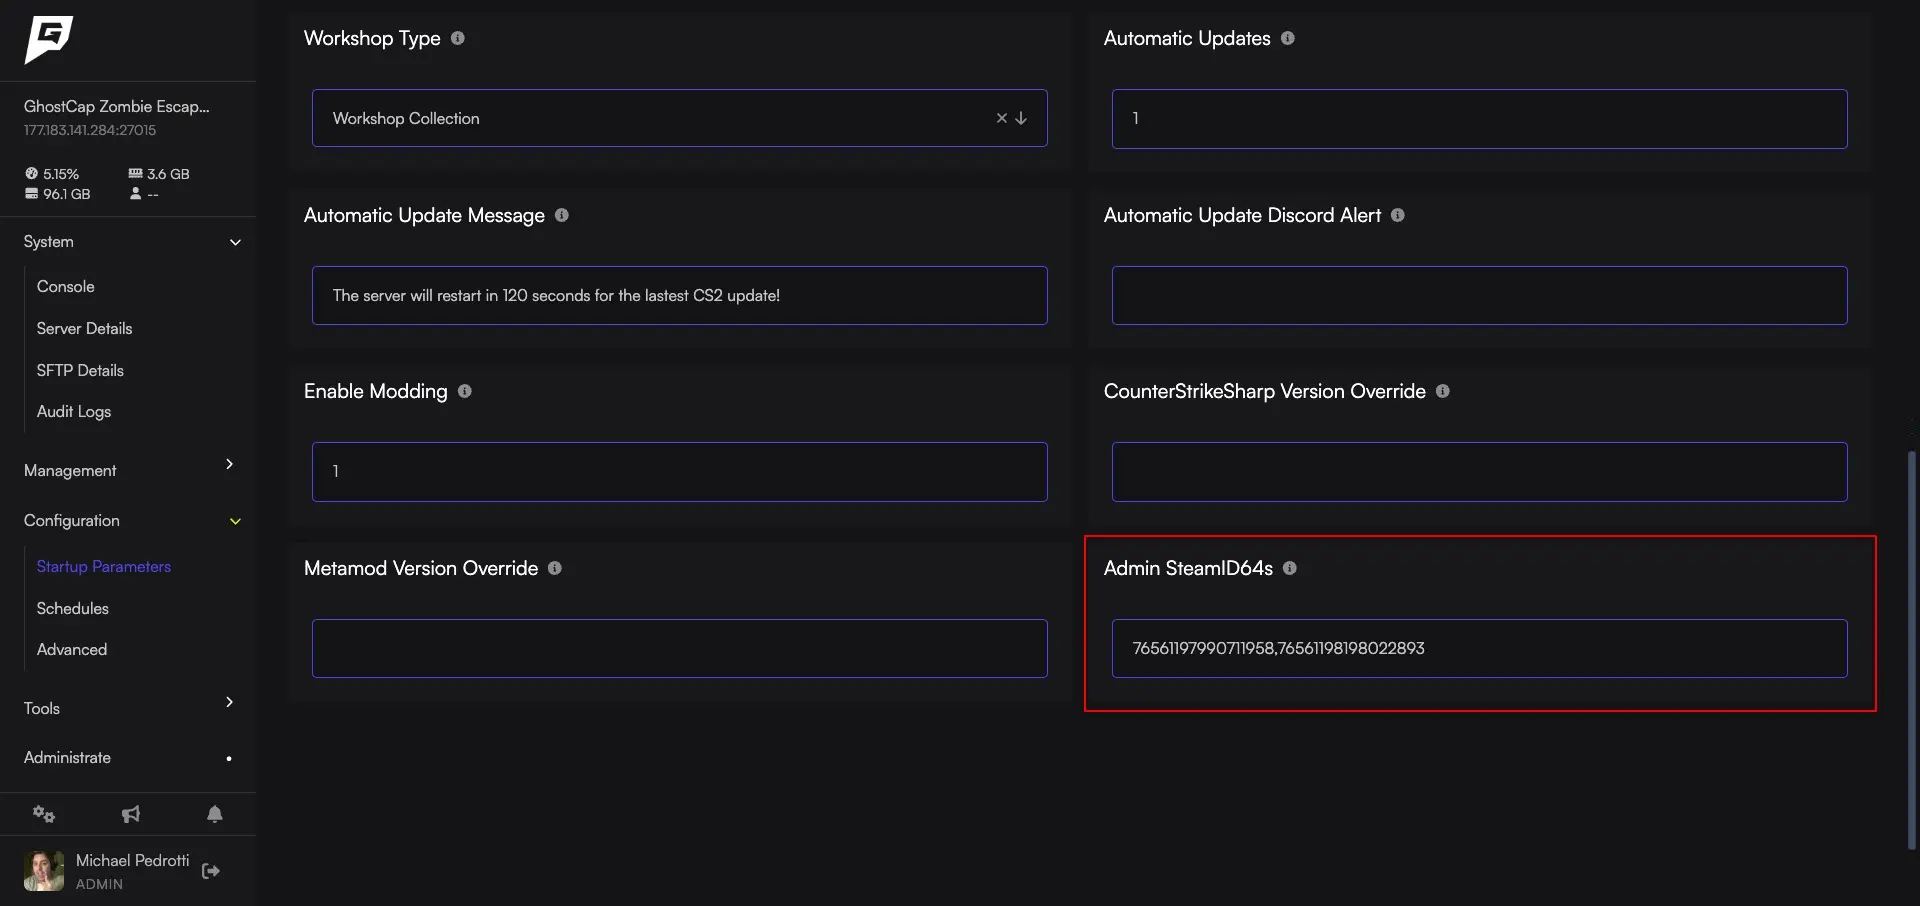Click the info icon beside Workshop Type
1920x906 pixels.
pyautogui.click(x=458, y=38)
